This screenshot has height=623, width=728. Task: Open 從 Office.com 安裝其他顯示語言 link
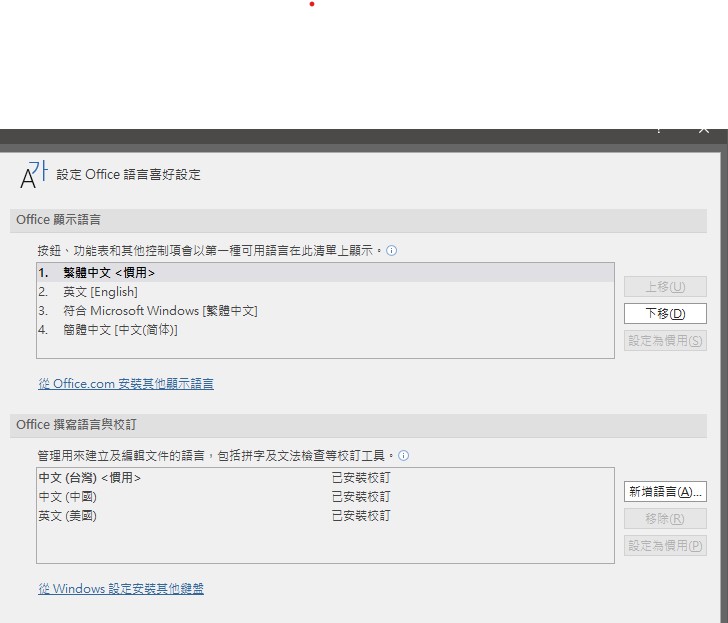coord(126,384)
